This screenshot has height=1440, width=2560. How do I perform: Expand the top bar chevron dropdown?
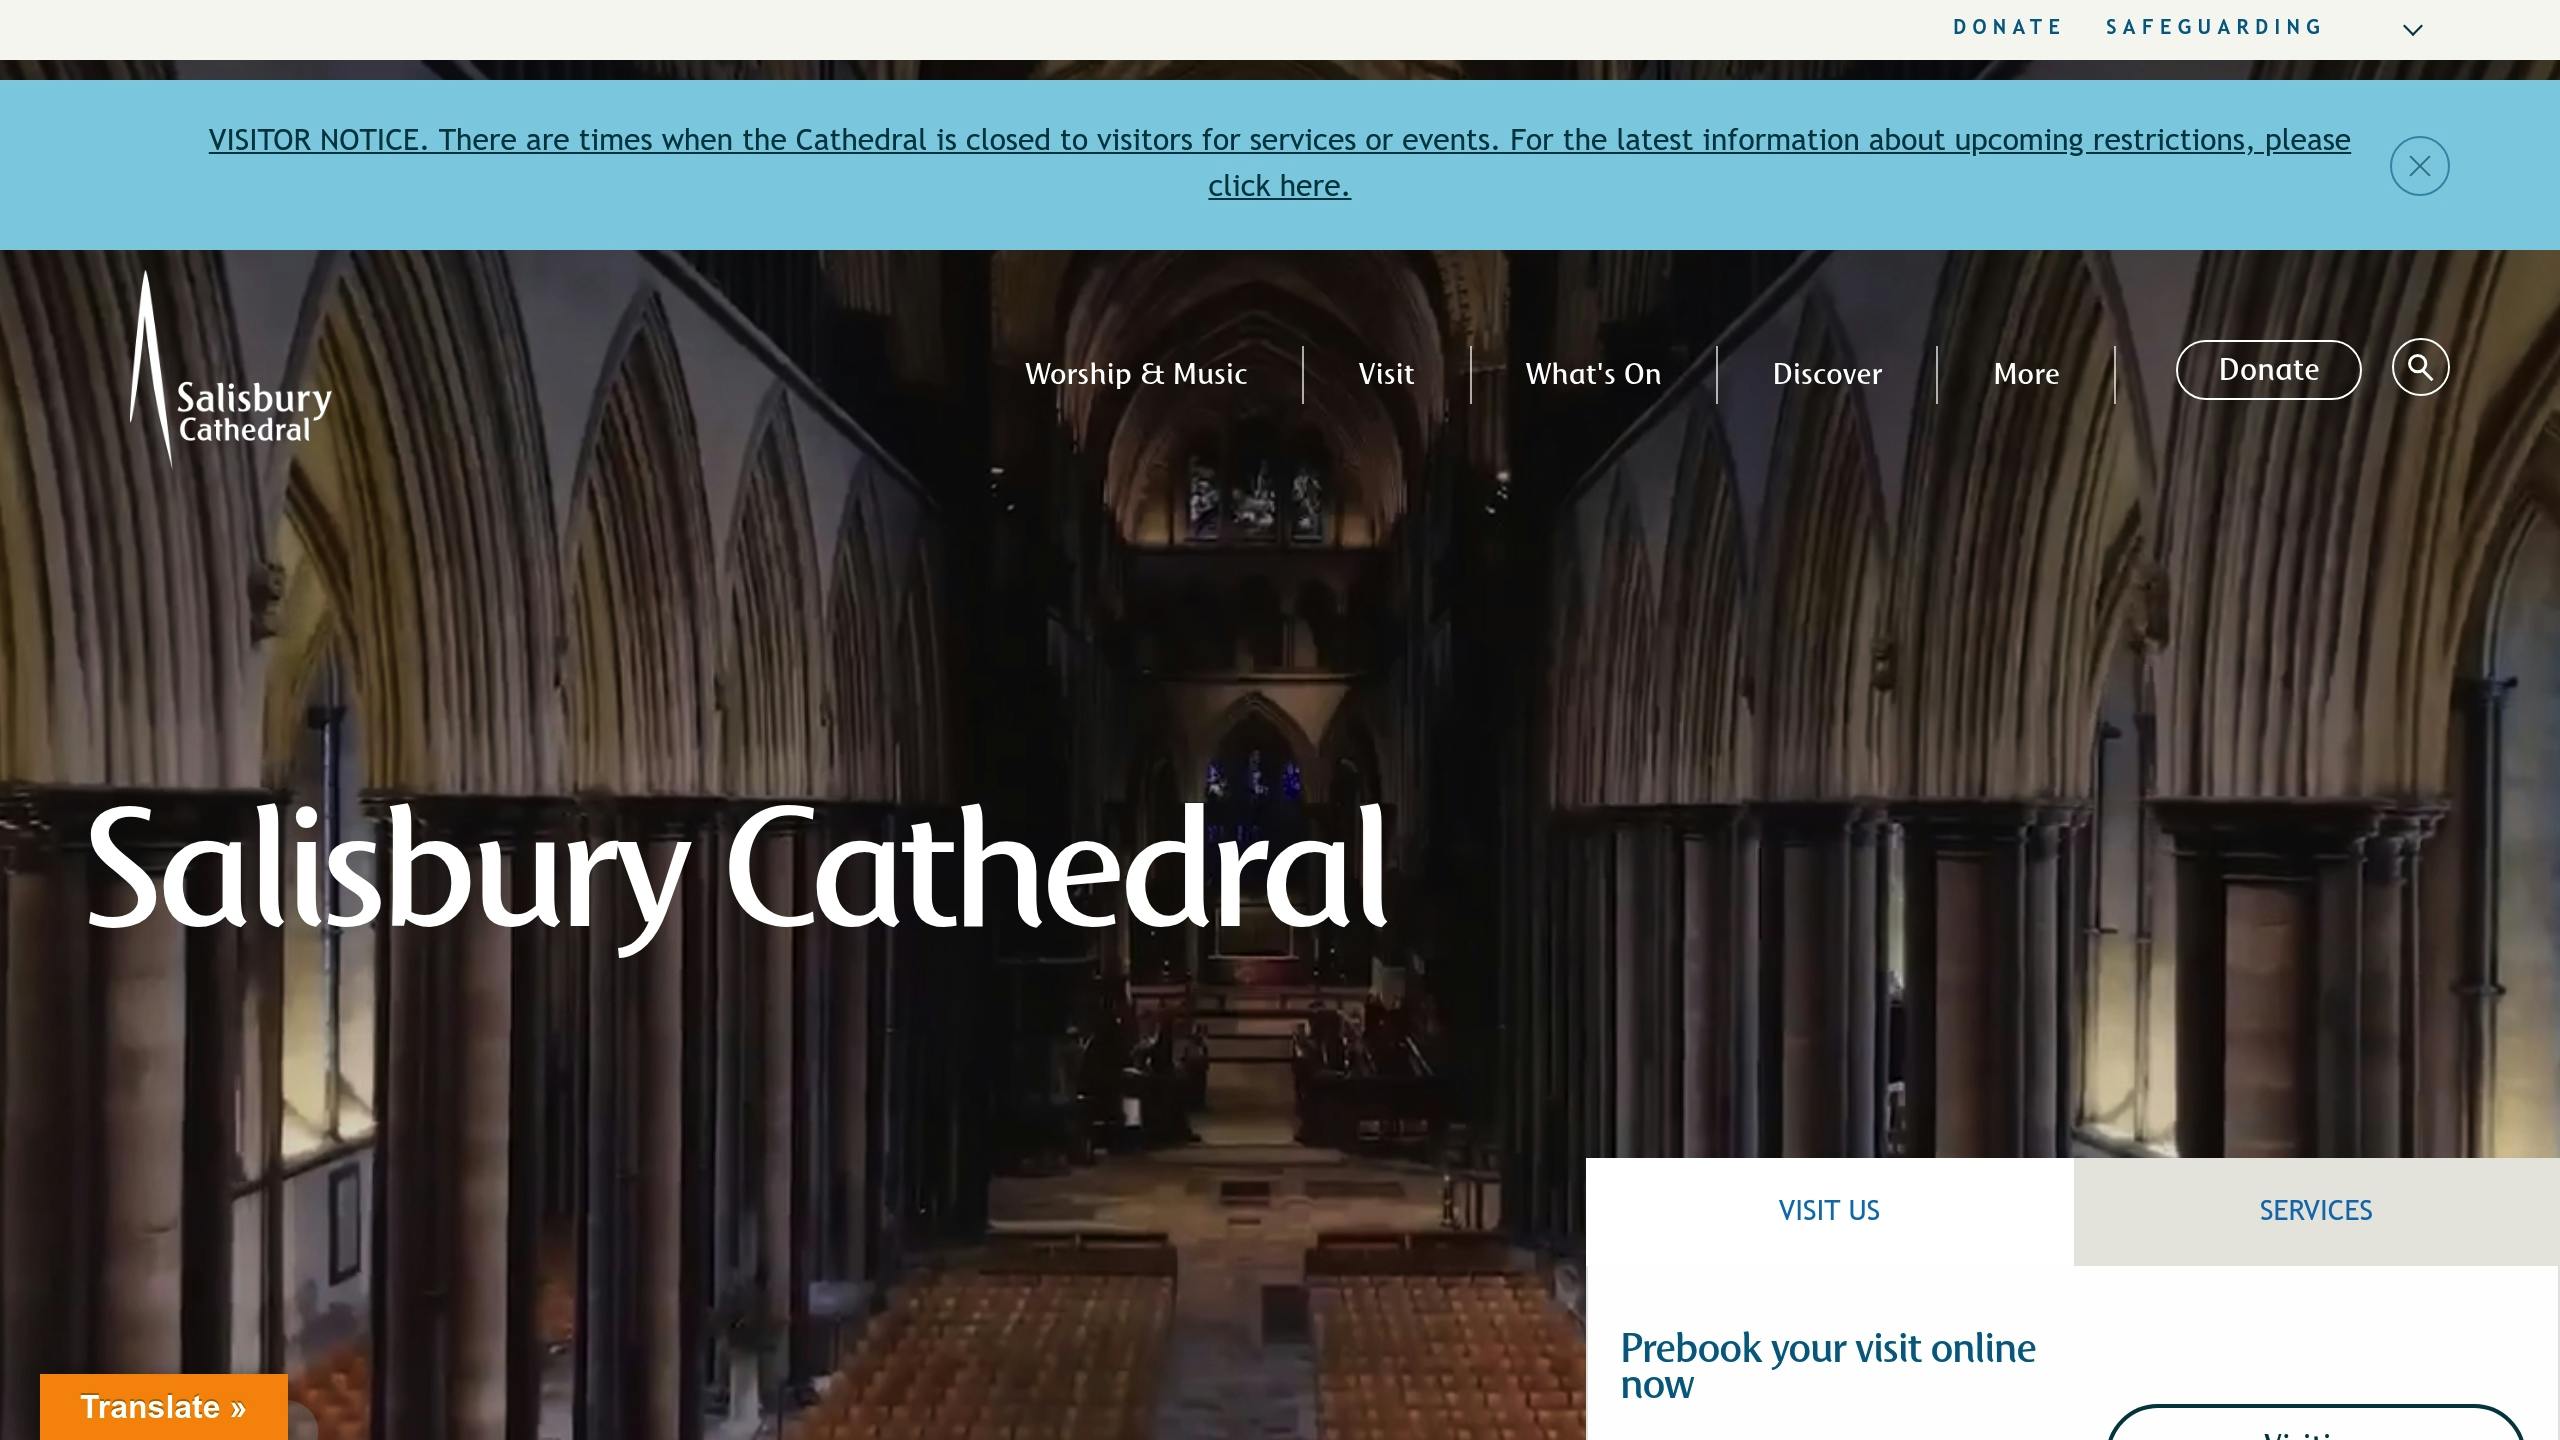tap(2412, 30)
